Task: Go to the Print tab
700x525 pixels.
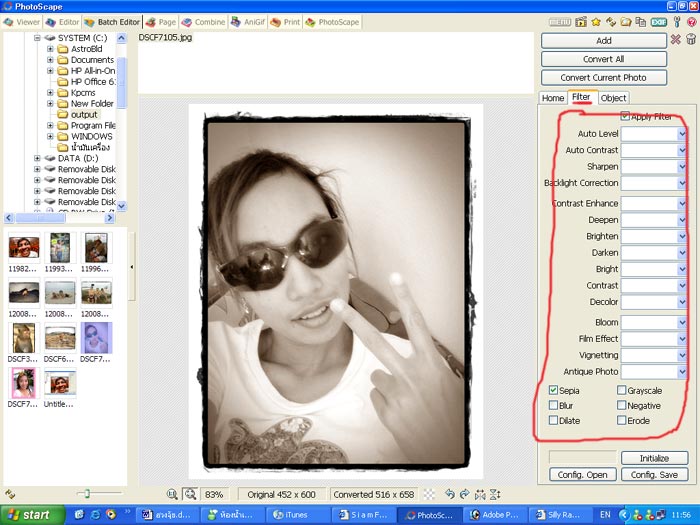Action: pyautogui.click(x=285, y=22)
